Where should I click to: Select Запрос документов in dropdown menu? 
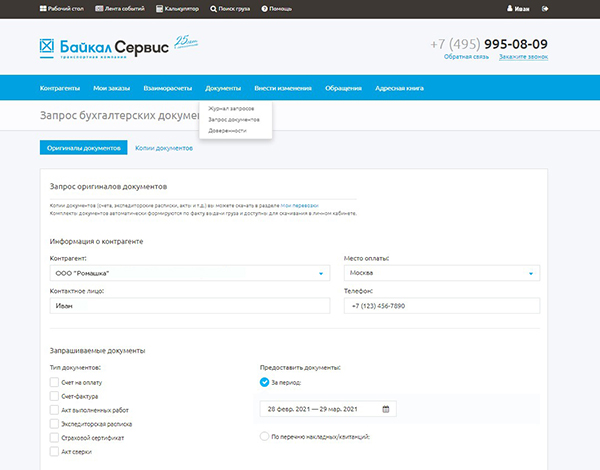(234, 120)
